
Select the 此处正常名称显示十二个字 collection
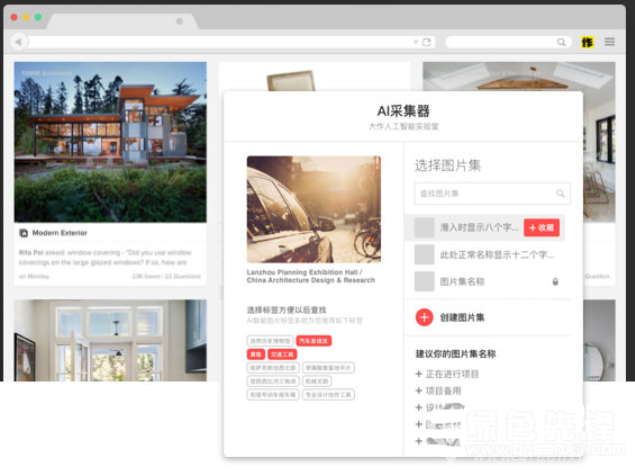[484, 255]
